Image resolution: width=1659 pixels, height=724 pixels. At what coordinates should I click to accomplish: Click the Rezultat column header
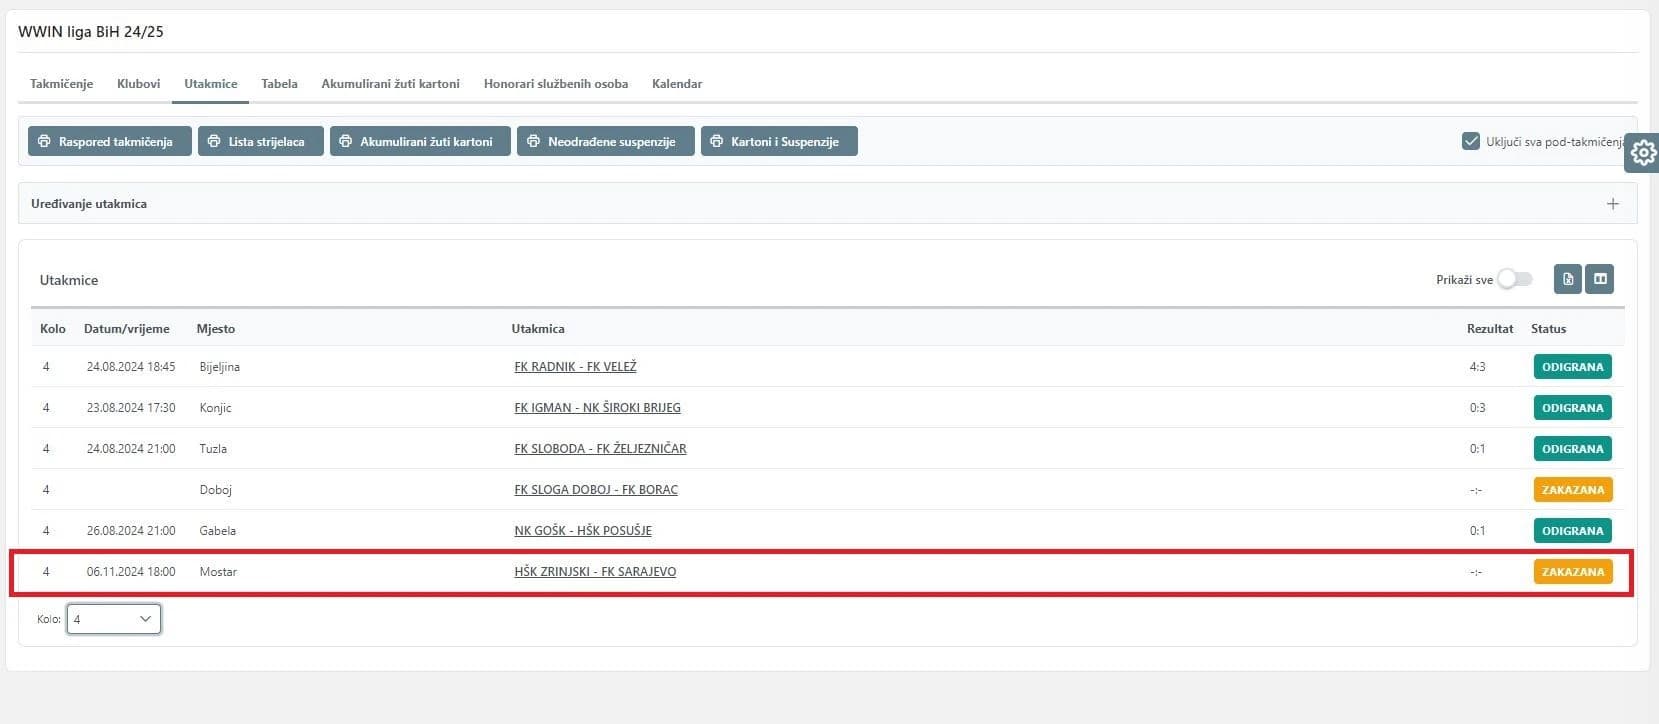coord(1490,329)
